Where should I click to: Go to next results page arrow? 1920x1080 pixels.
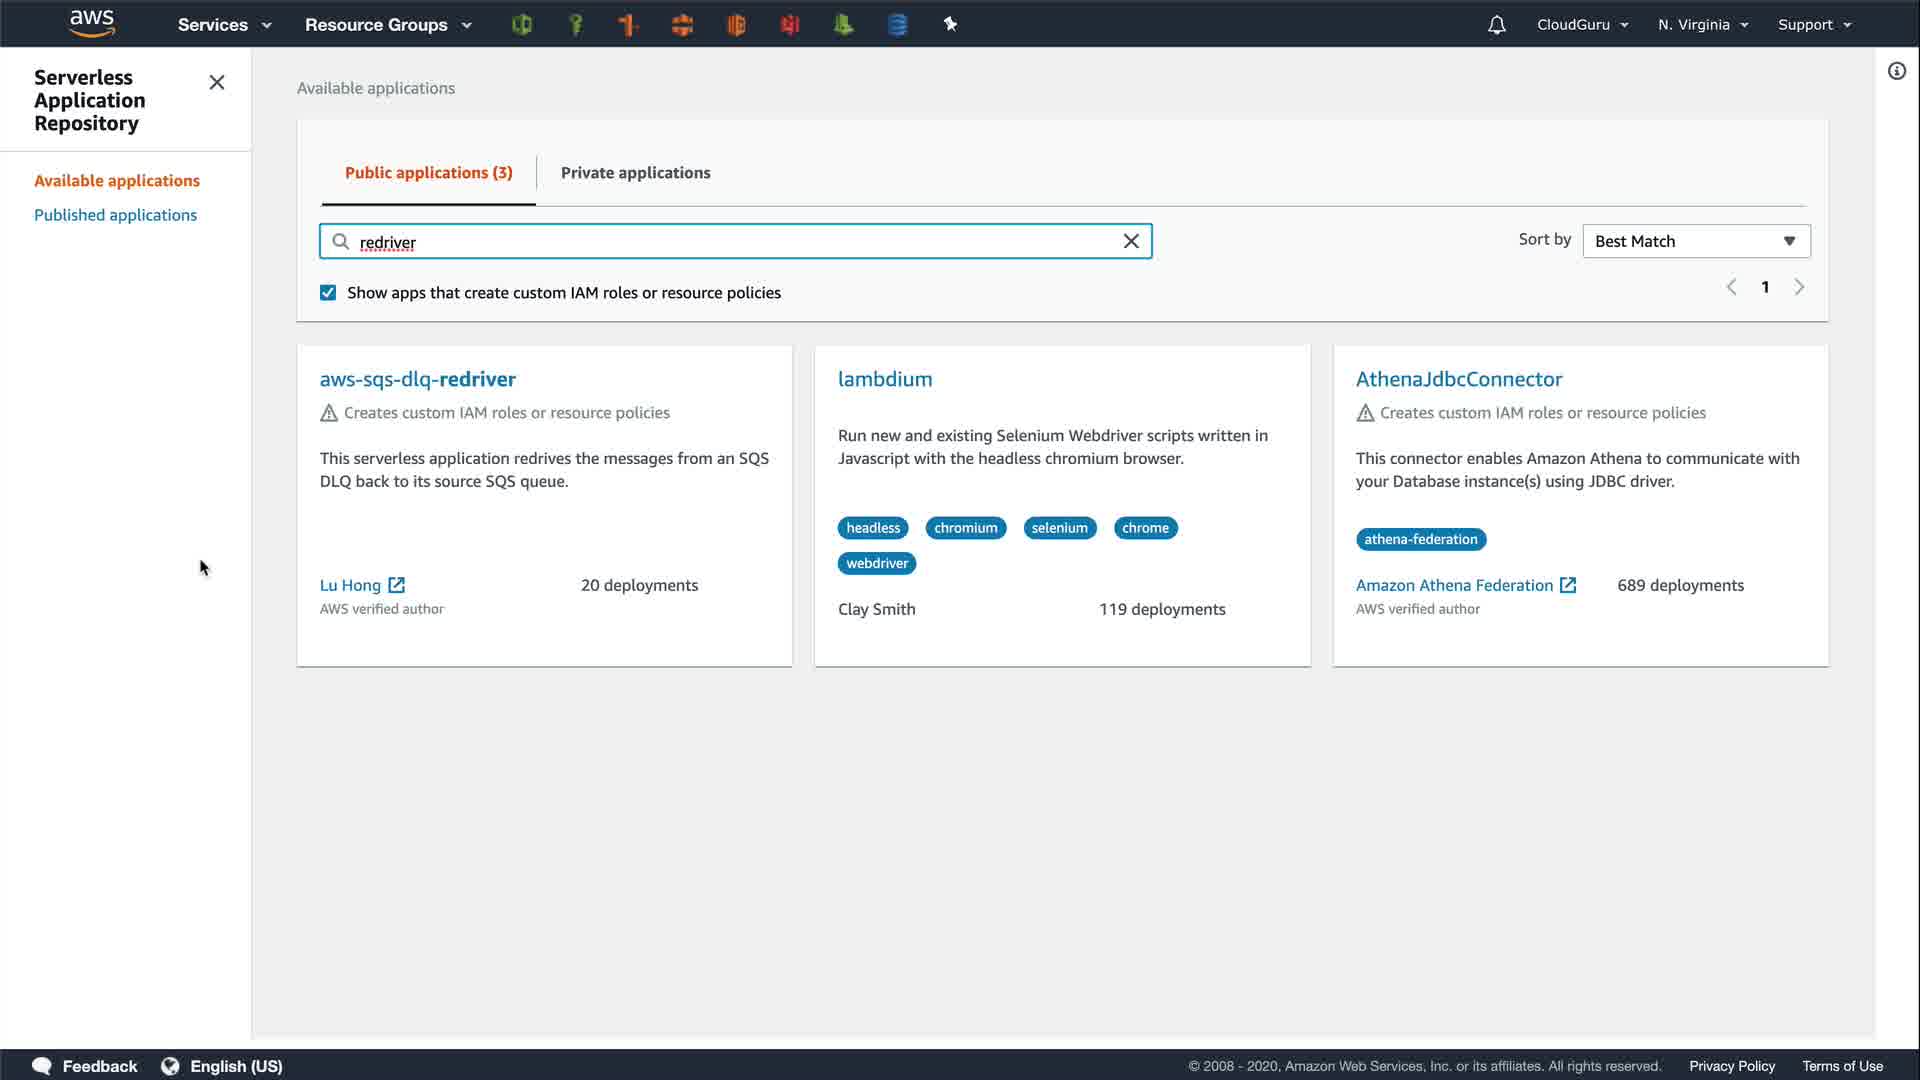click(x=1799, y=287)
